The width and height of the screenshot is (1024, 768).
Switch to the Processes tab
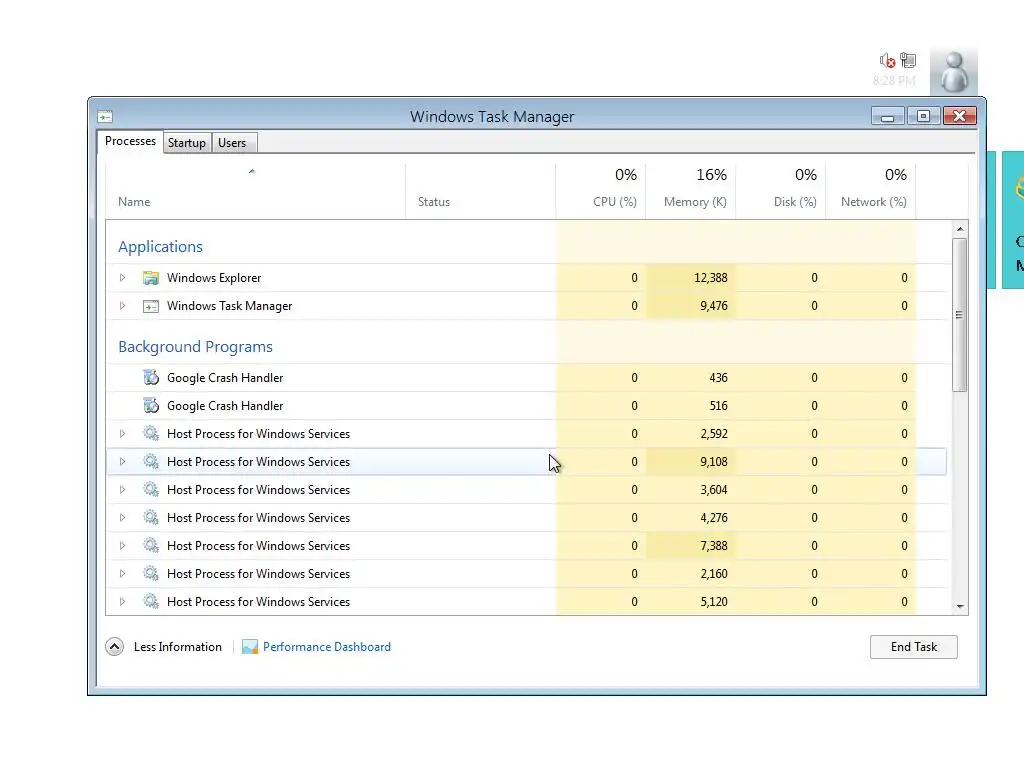[x=130, y=142]
